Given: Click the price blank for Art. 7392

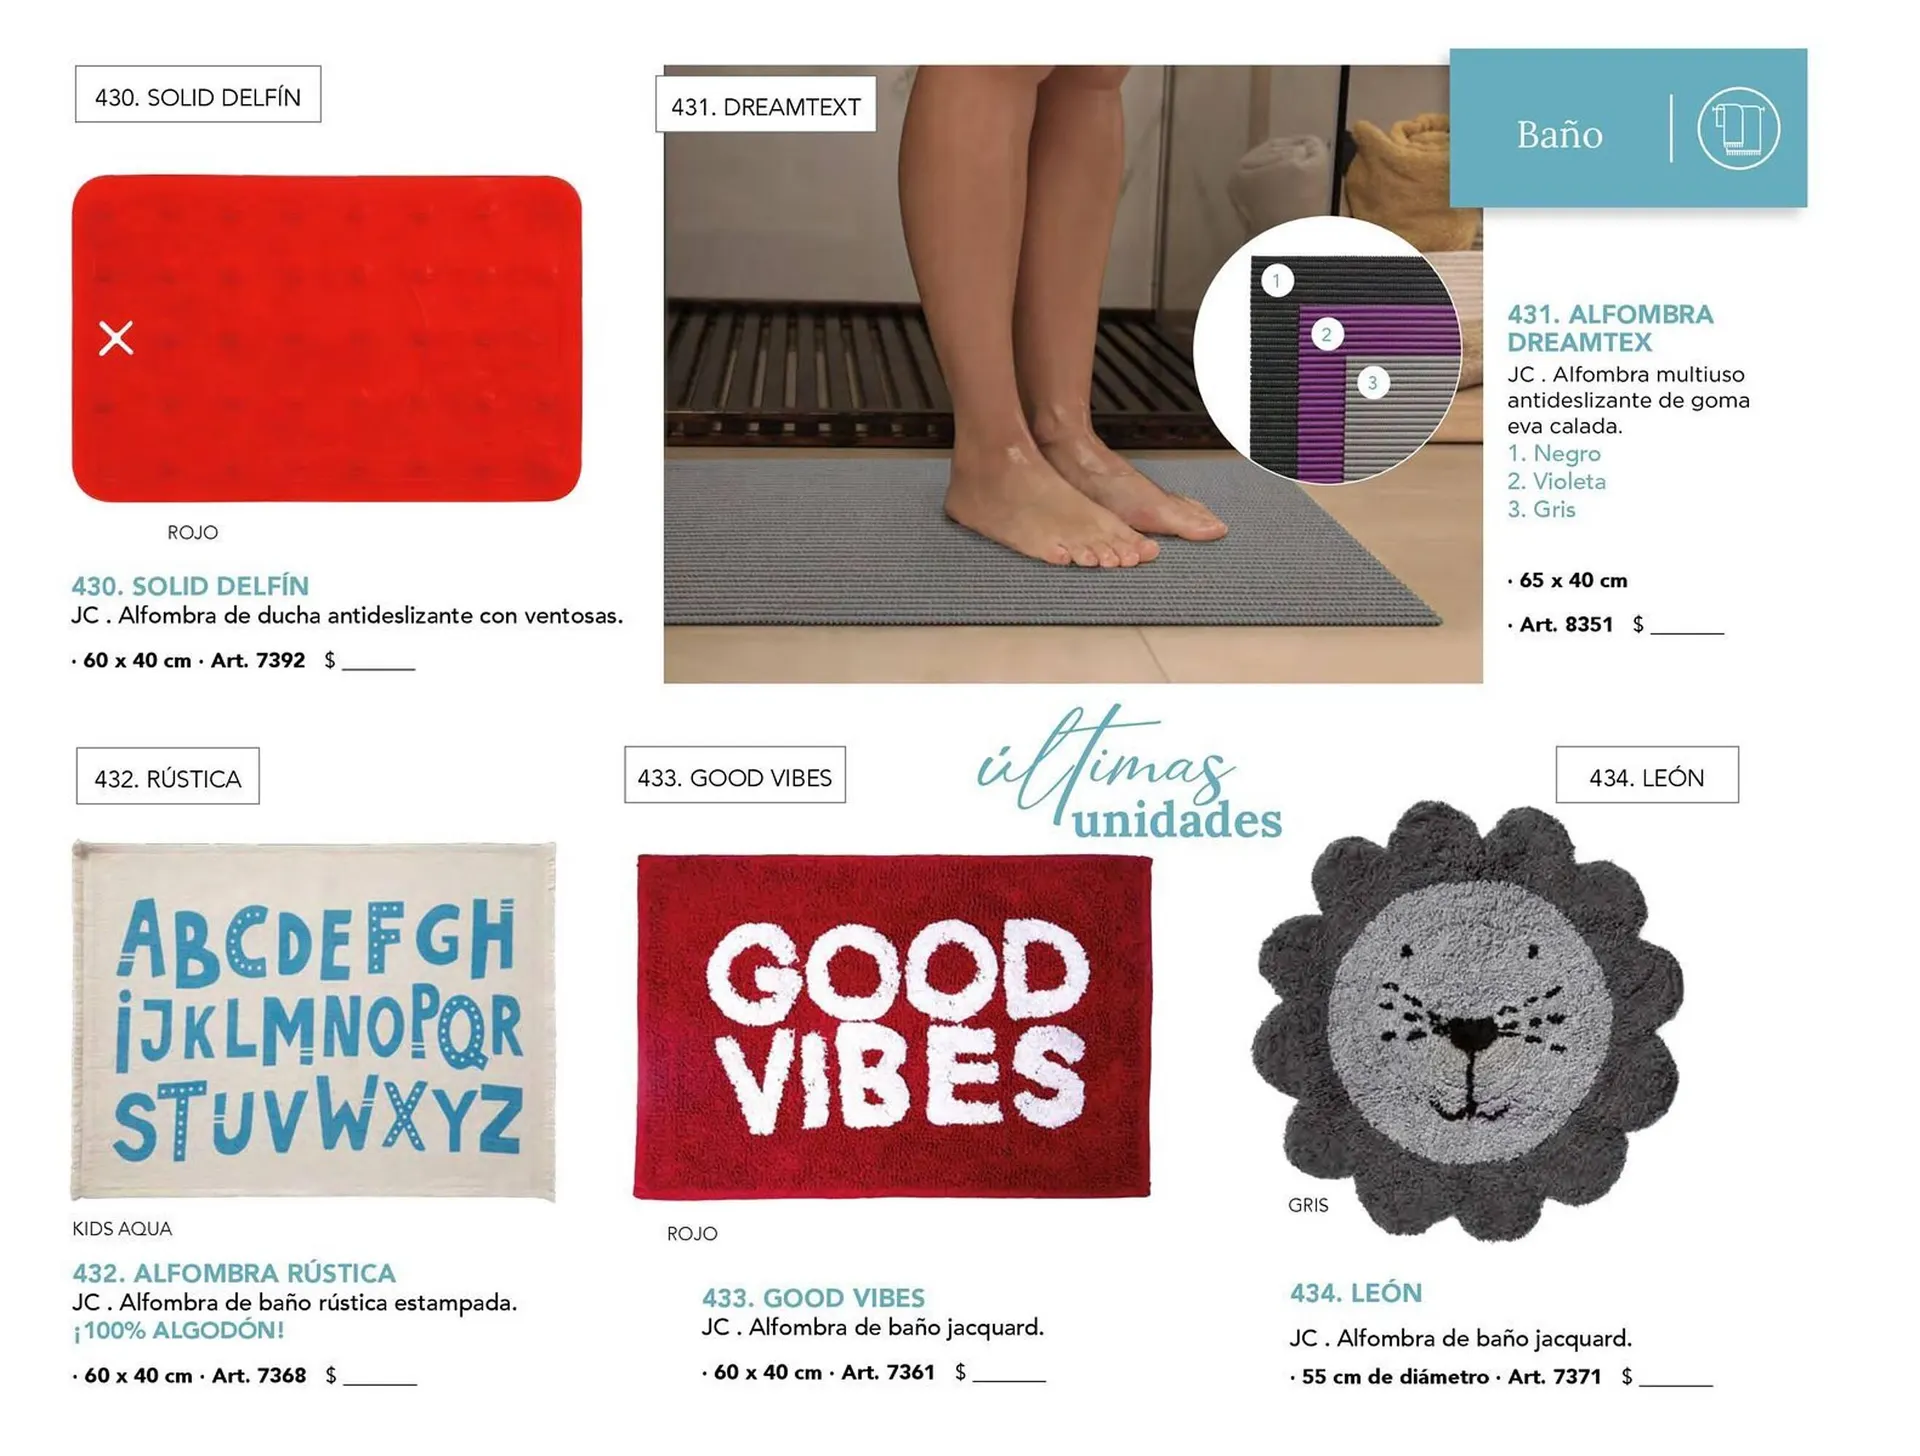Looking at the screenshot, I should tap(379, 662).
